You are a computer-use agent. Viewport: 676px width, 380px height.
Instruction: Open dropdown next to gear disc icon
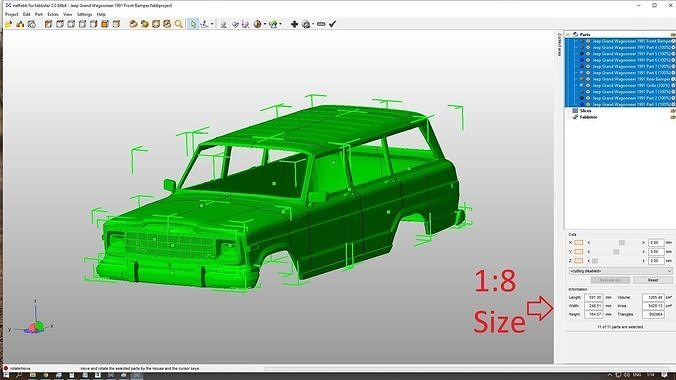click(313, 24)
